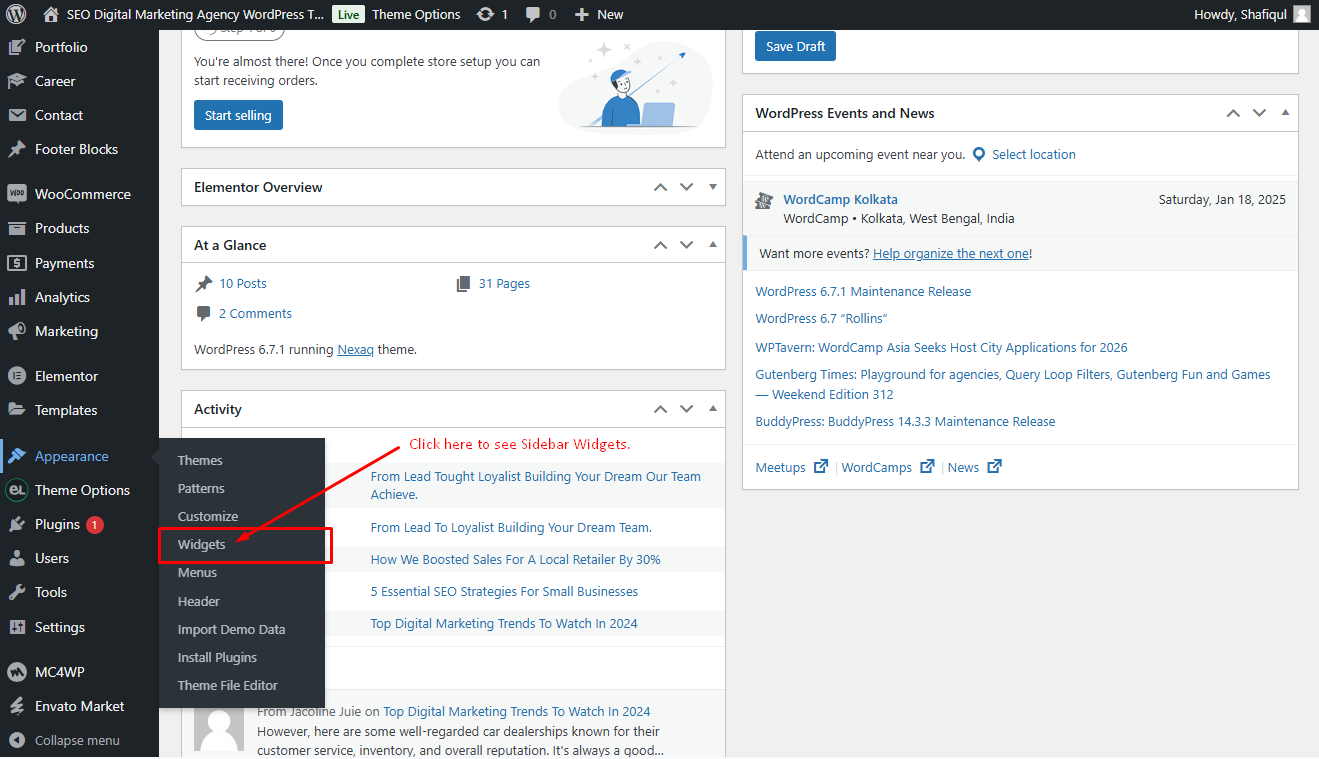The height and width of the screenshot is (759, 1319).
Task: Click the Envato Market icon
Action: [16, 706]
